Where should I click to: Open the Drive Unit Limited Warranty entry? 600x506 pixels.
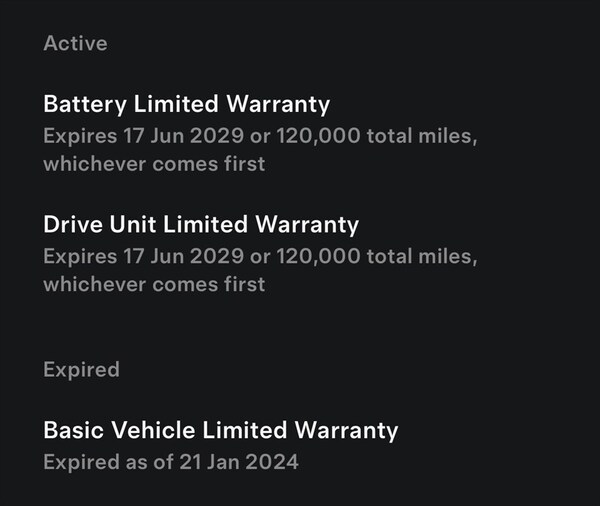[x=201, y=224]
